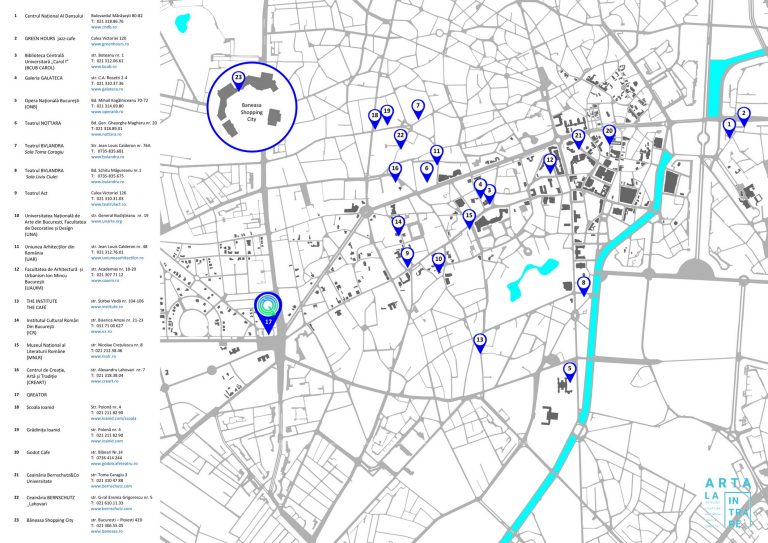Open the www.greenhours.ro link
This screenshot has width=768, height=543.
111,44
